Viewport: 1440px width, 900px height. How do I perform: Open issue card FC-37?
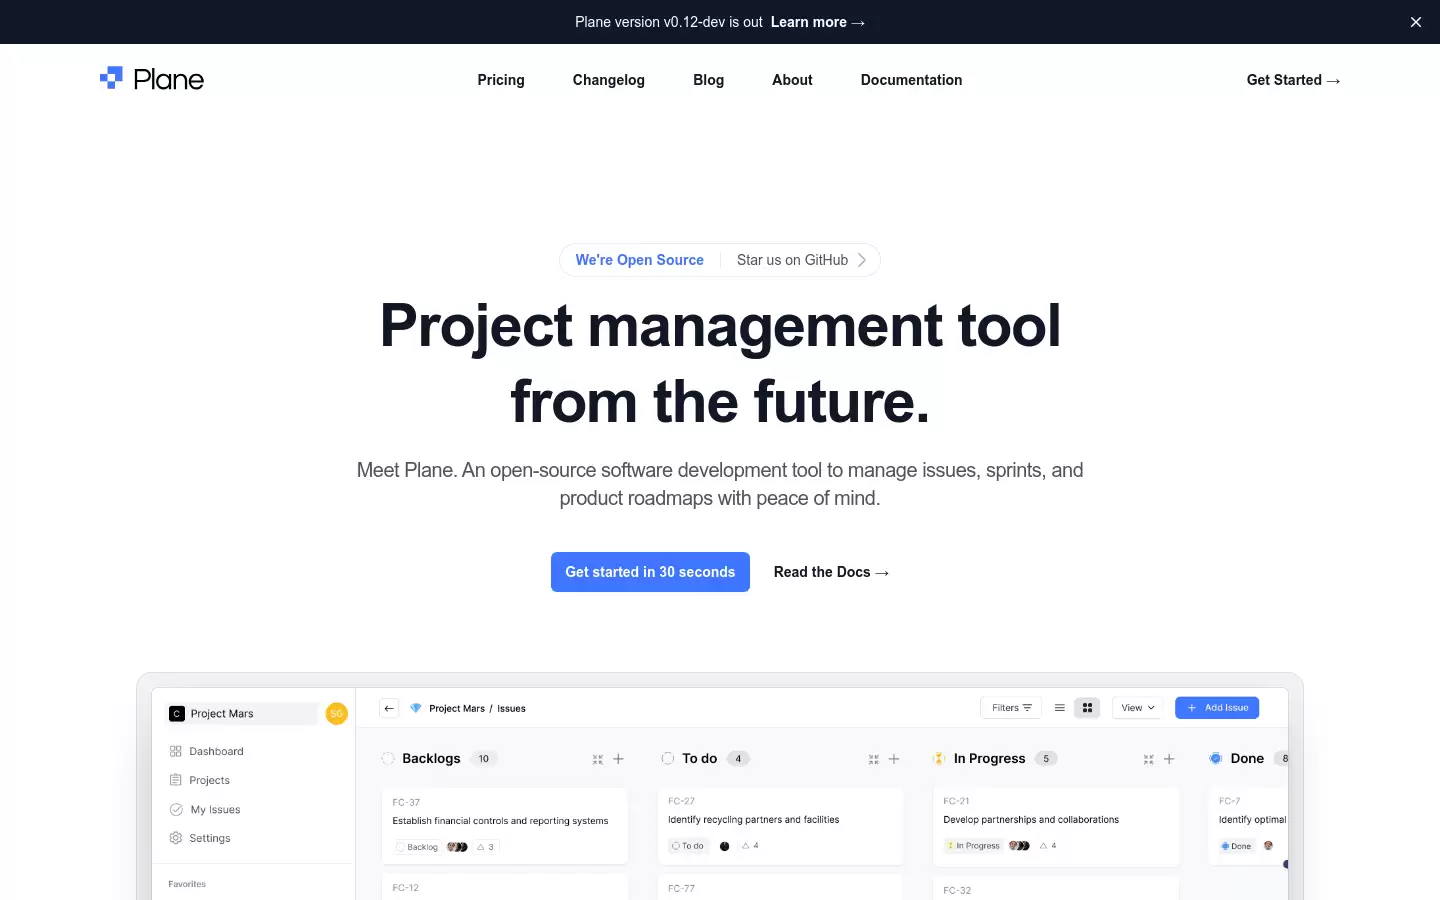505,826
